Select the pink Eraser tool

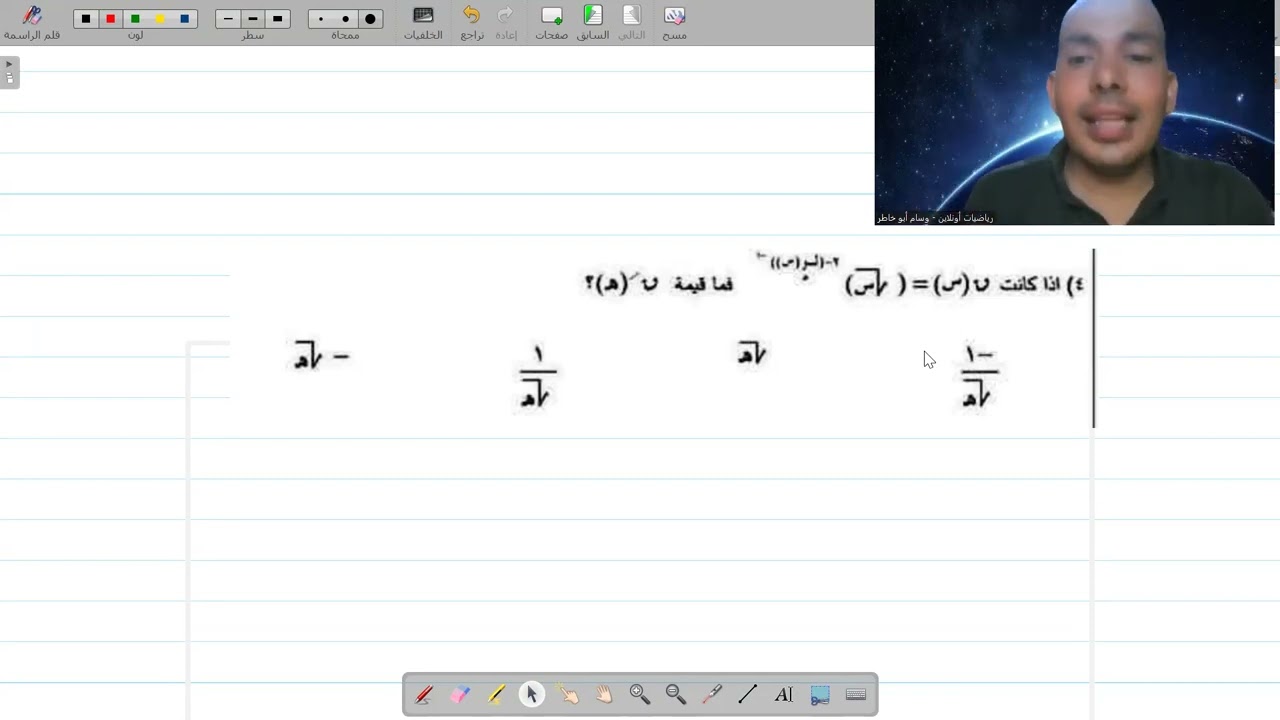[460, 694]
